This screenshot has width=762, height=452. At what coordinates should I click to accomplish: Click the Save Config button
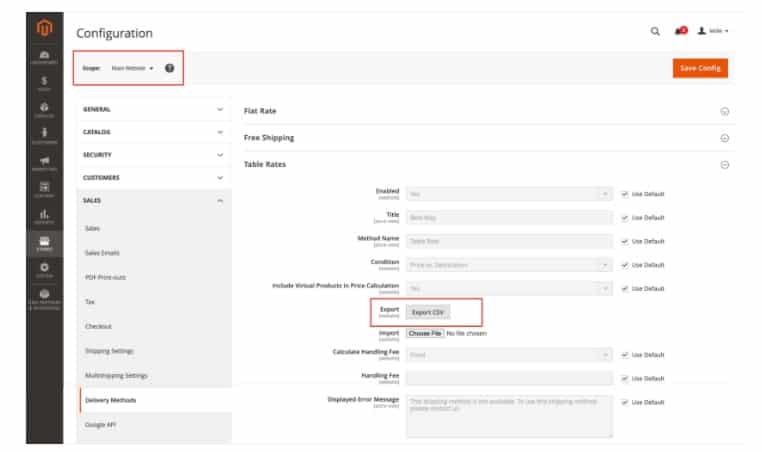(x=700, y=68)
